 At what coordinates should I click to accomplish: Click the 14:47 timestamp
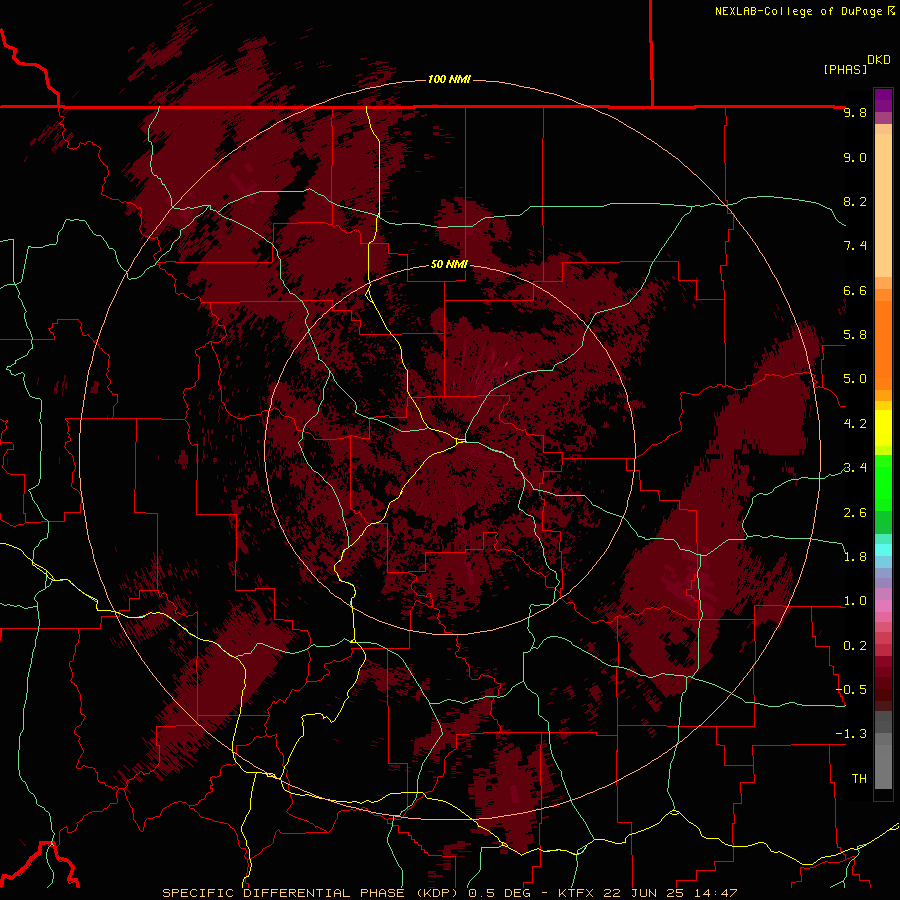tap(718, 893)
